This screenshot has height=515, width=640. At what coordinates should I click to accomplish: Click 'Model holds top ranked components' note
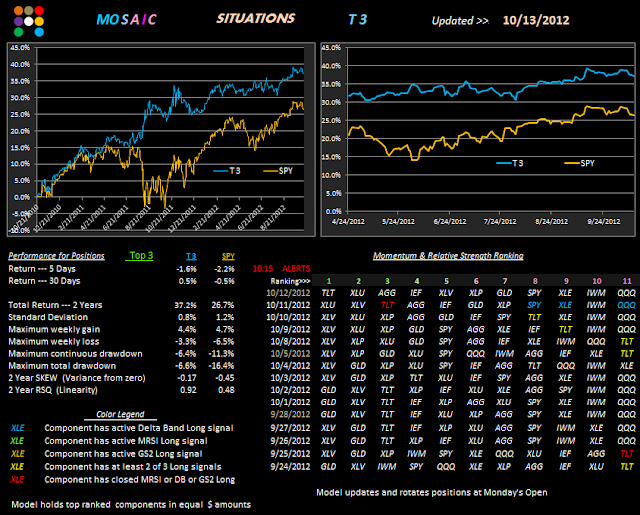pos(131,505)
